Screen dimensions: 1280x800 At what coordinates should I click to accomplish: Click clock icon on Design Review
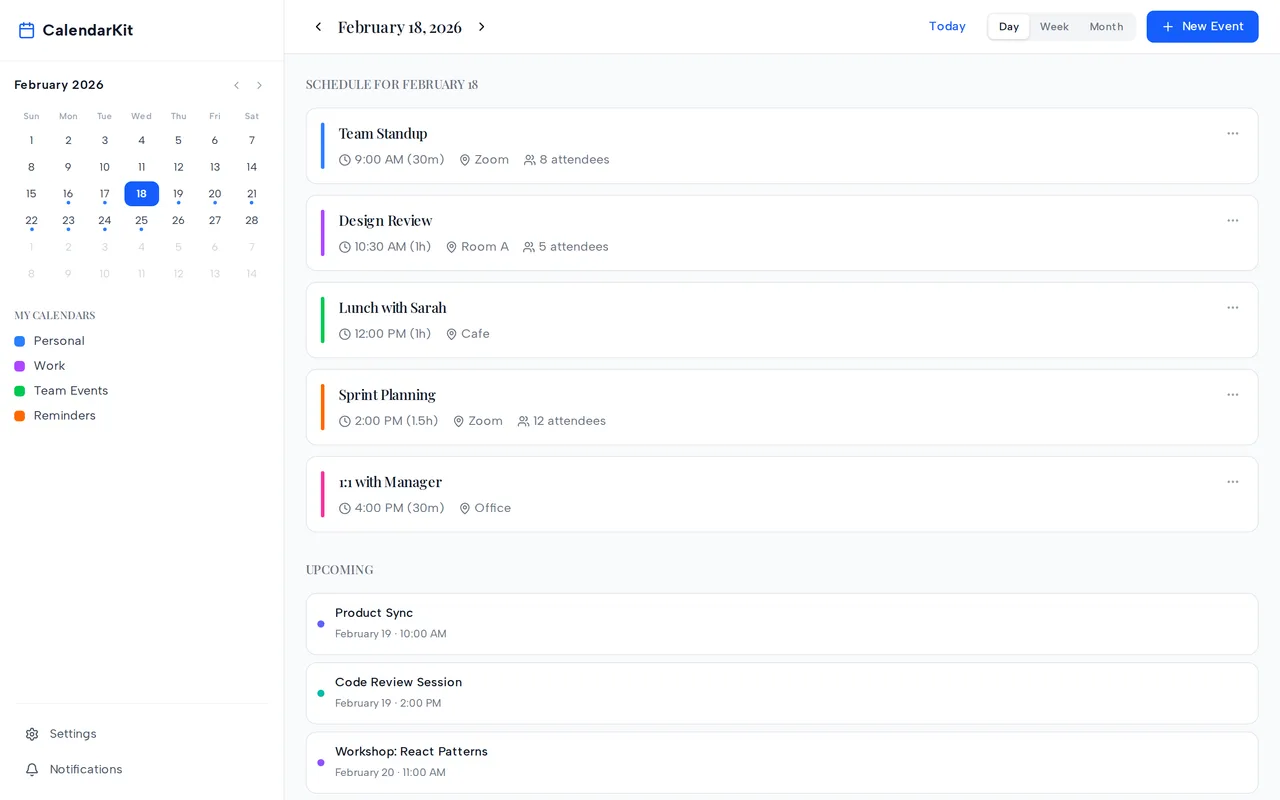coord(345,247)
